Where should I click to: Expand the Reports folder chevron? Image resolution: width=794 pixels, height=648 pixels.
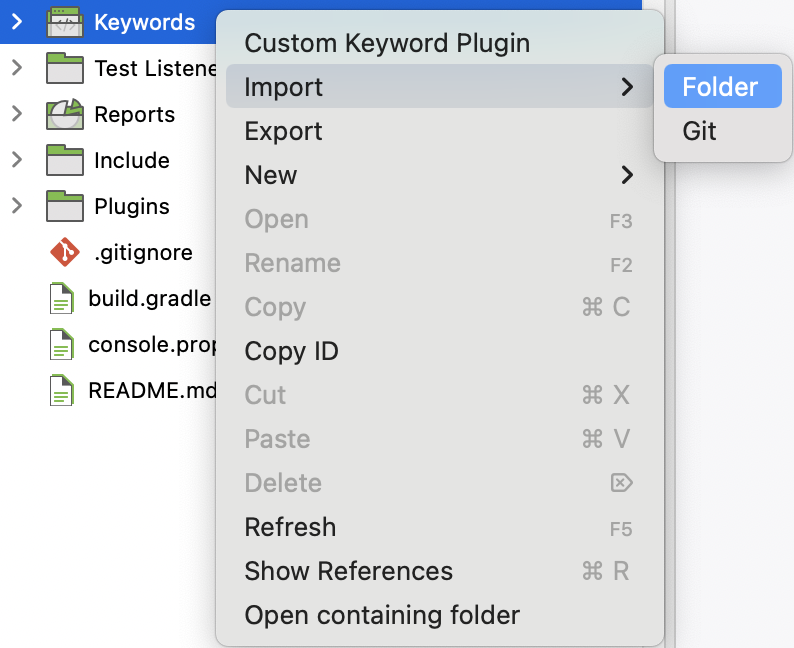coord(17,114)
